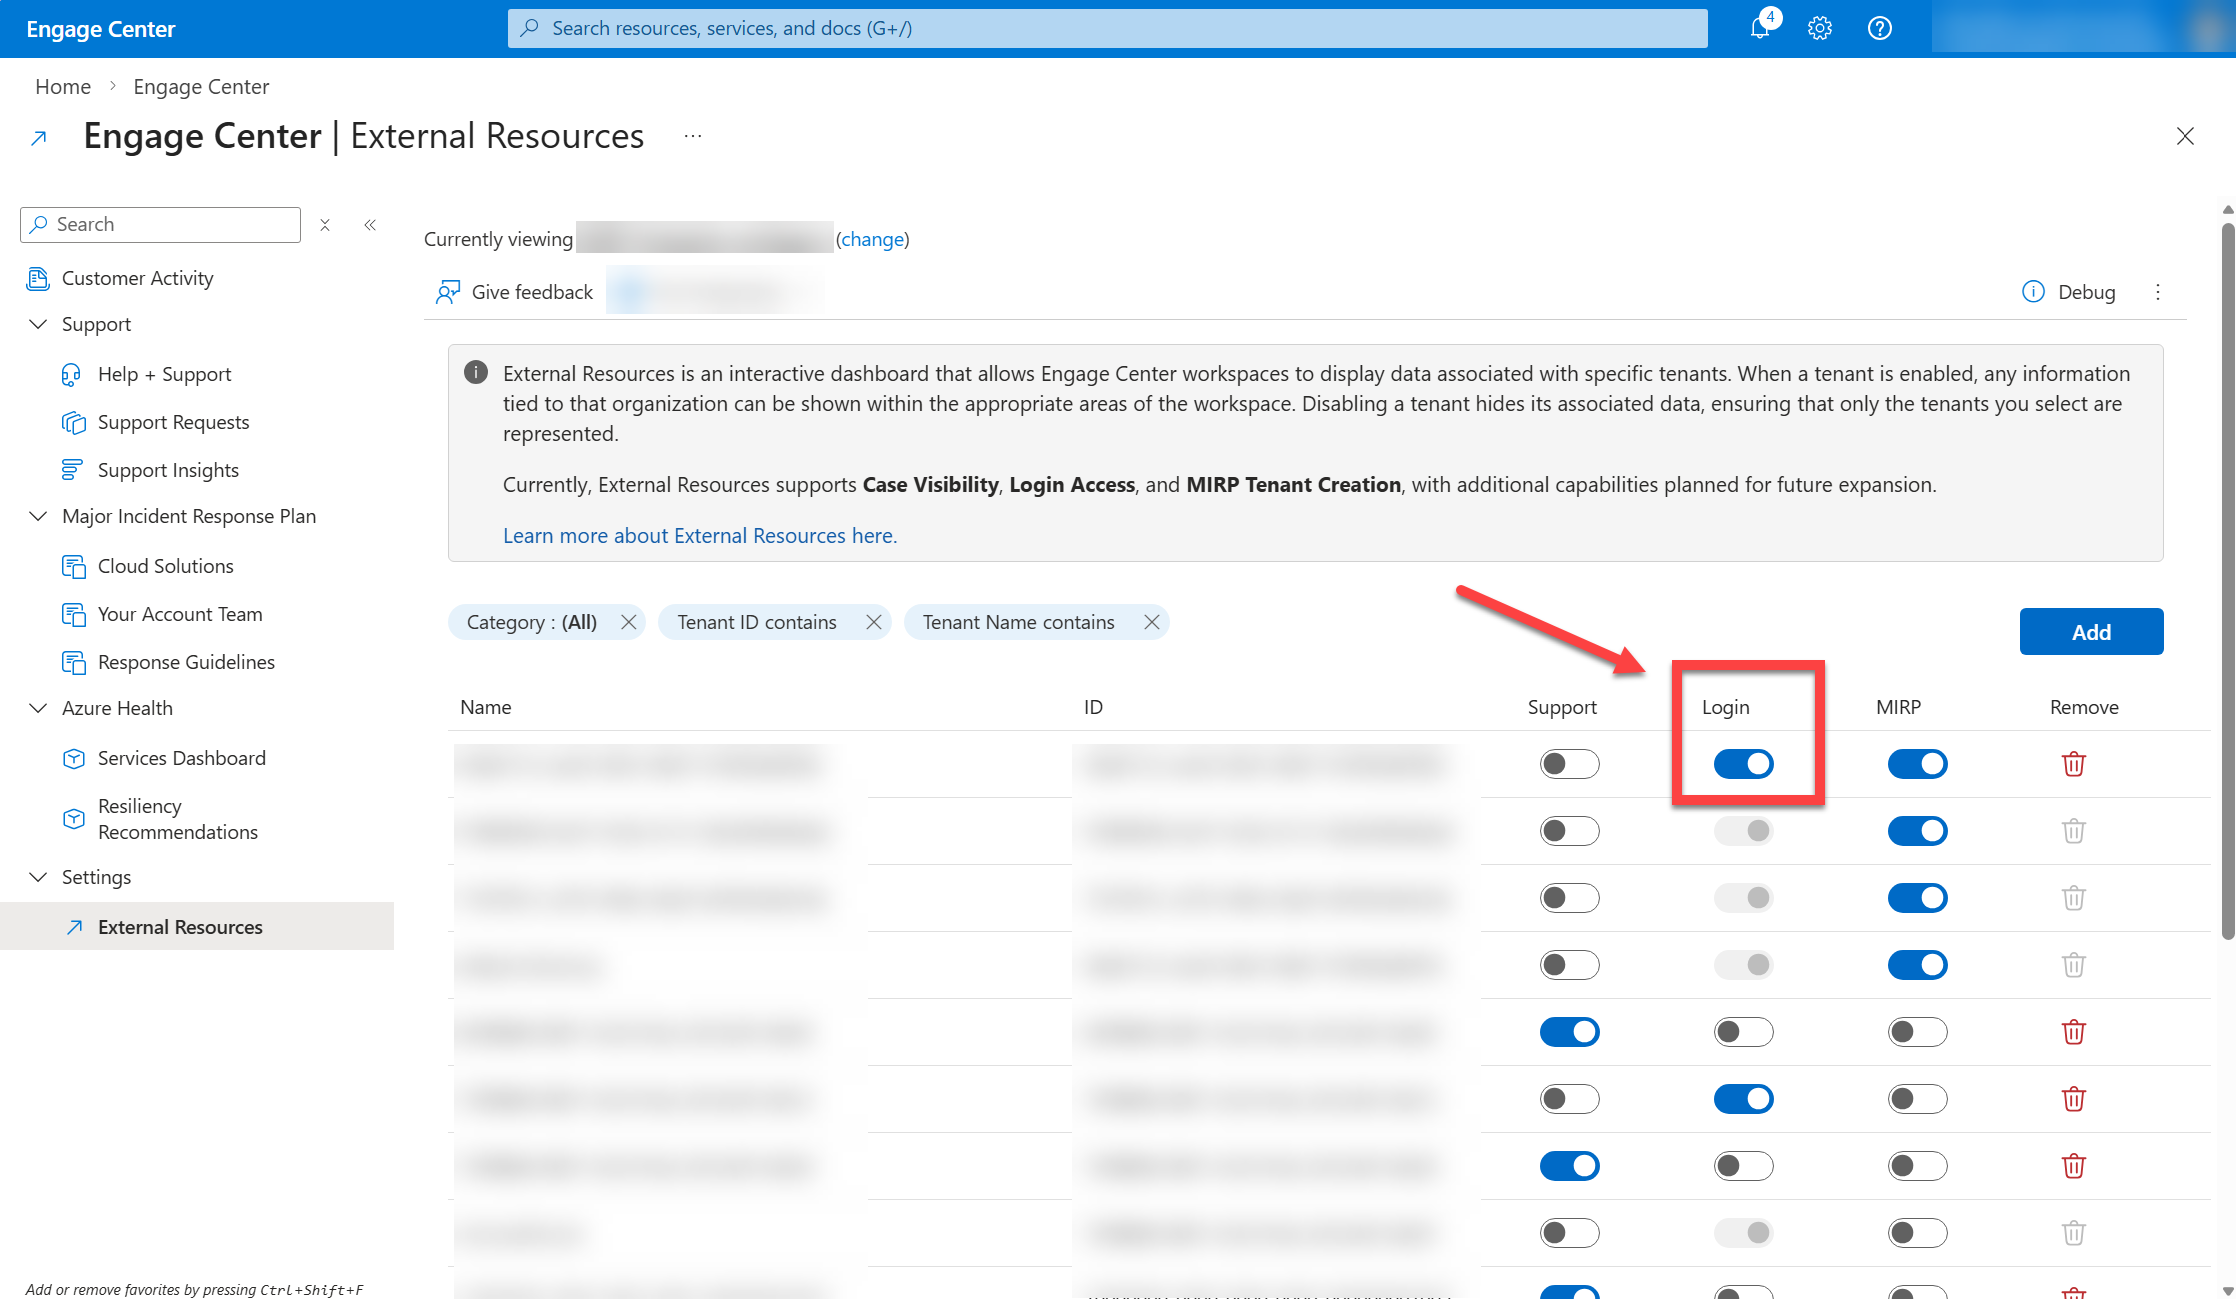Open the ellipsis menu next to page title
The height and width of the screenshot is (1299, 2236).
click(693, 136)
